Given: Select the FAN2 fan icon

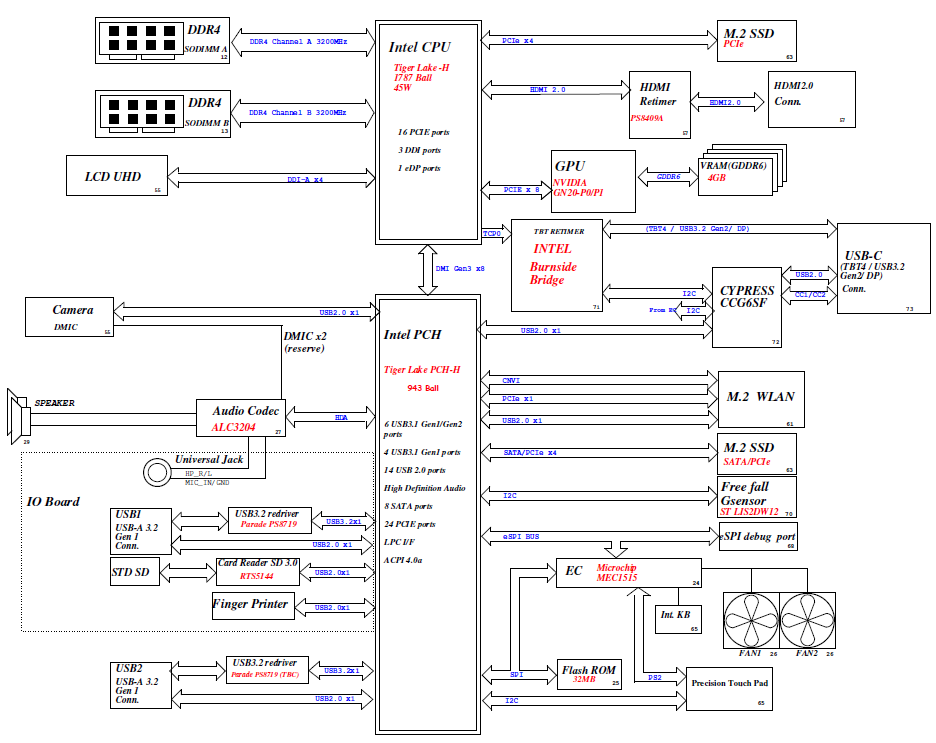Looking at the screenshot, I should click(x=807, y=620).
